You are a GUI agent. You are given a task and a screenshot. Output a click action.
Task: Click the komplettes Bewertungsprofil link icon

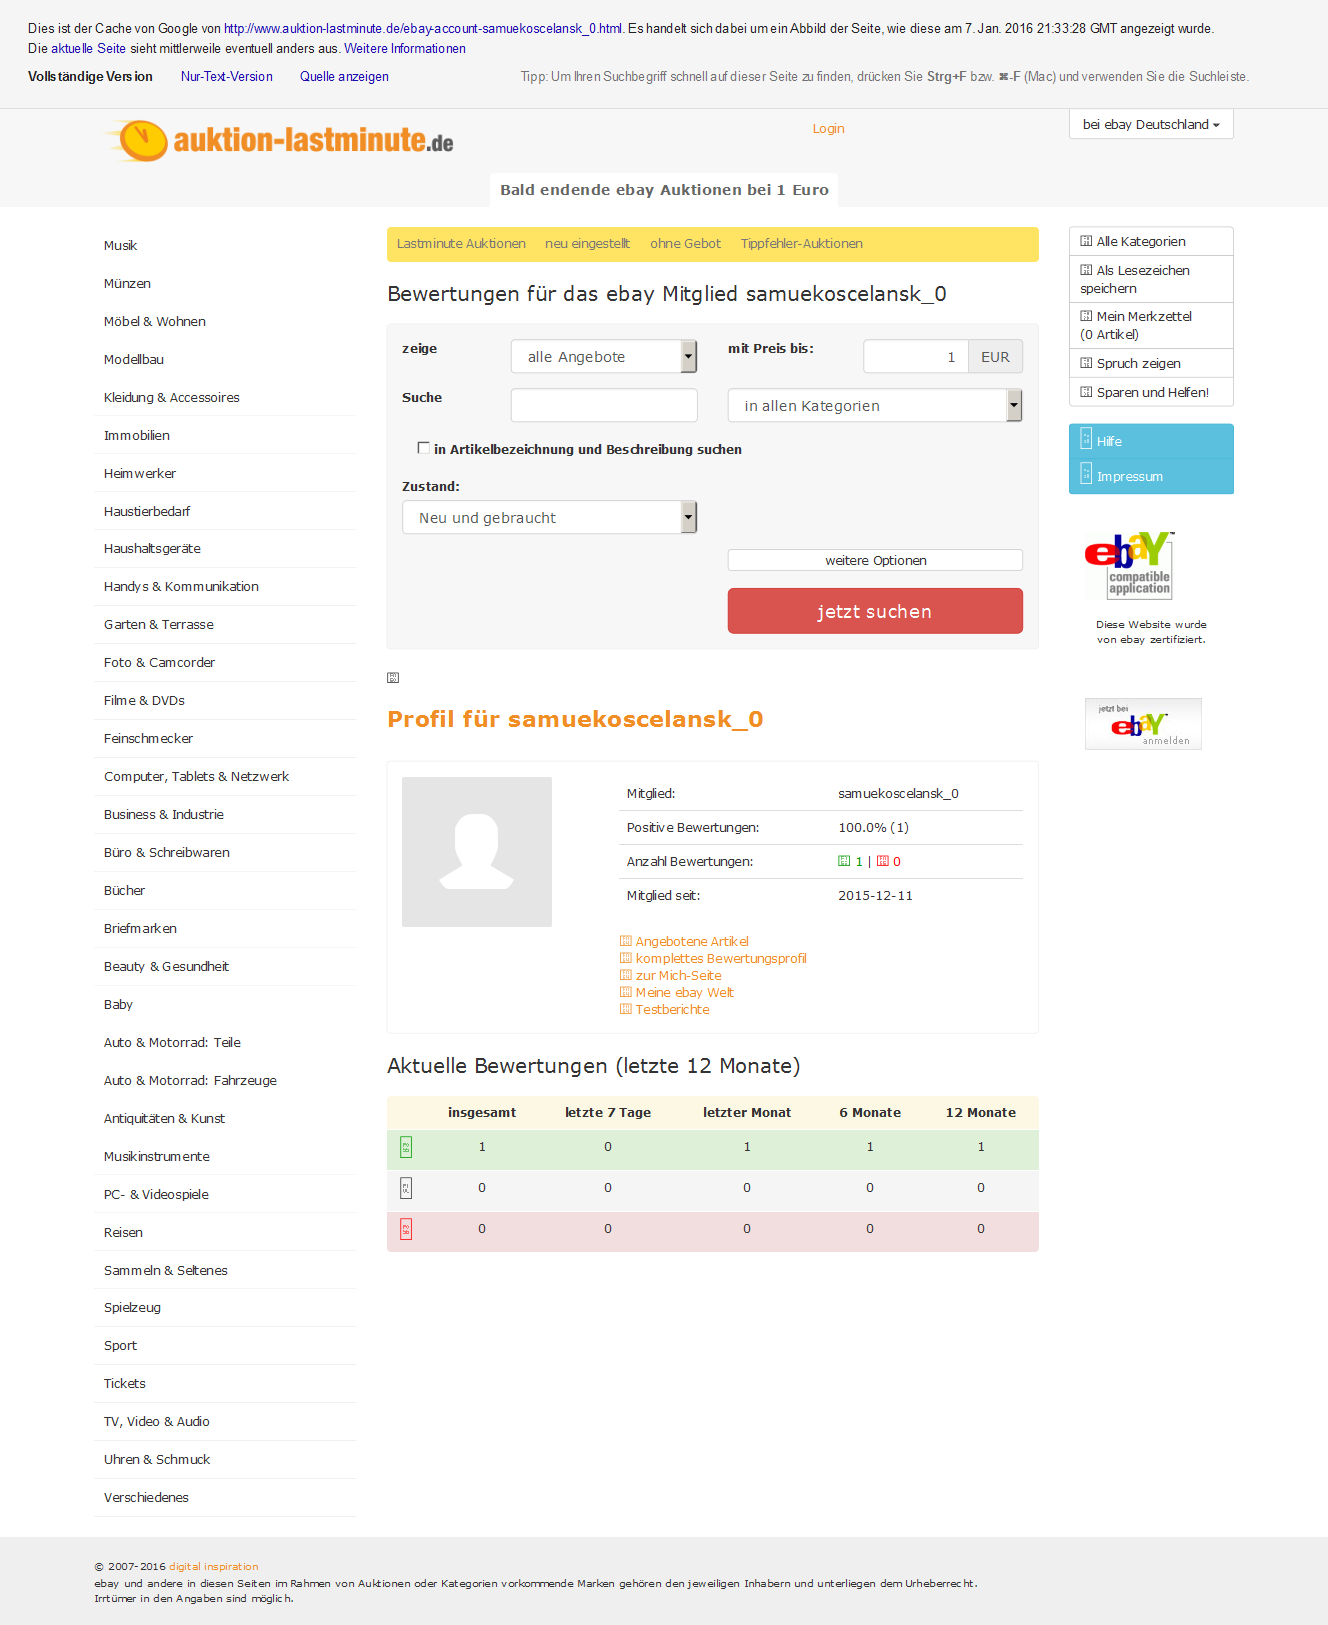pos(626,958)
